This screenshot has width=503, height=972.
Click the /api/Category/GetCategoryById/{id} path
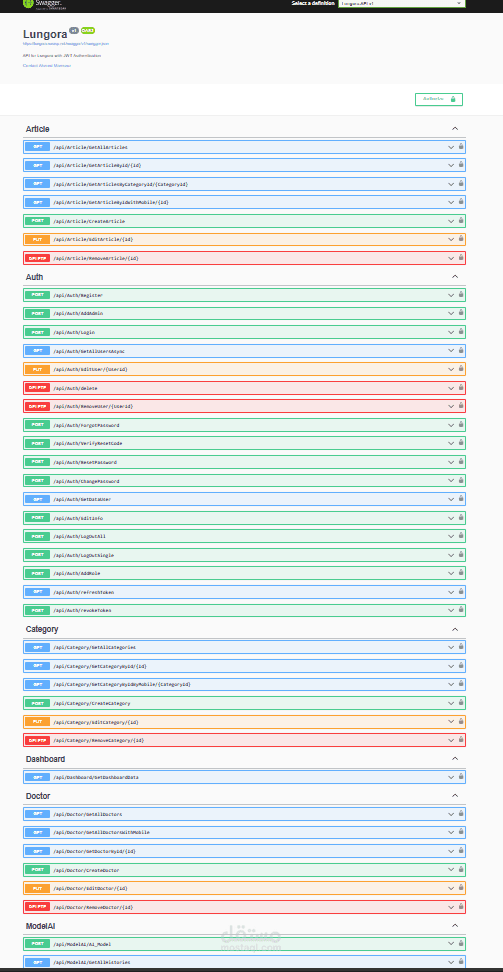(x=100, y=666)
